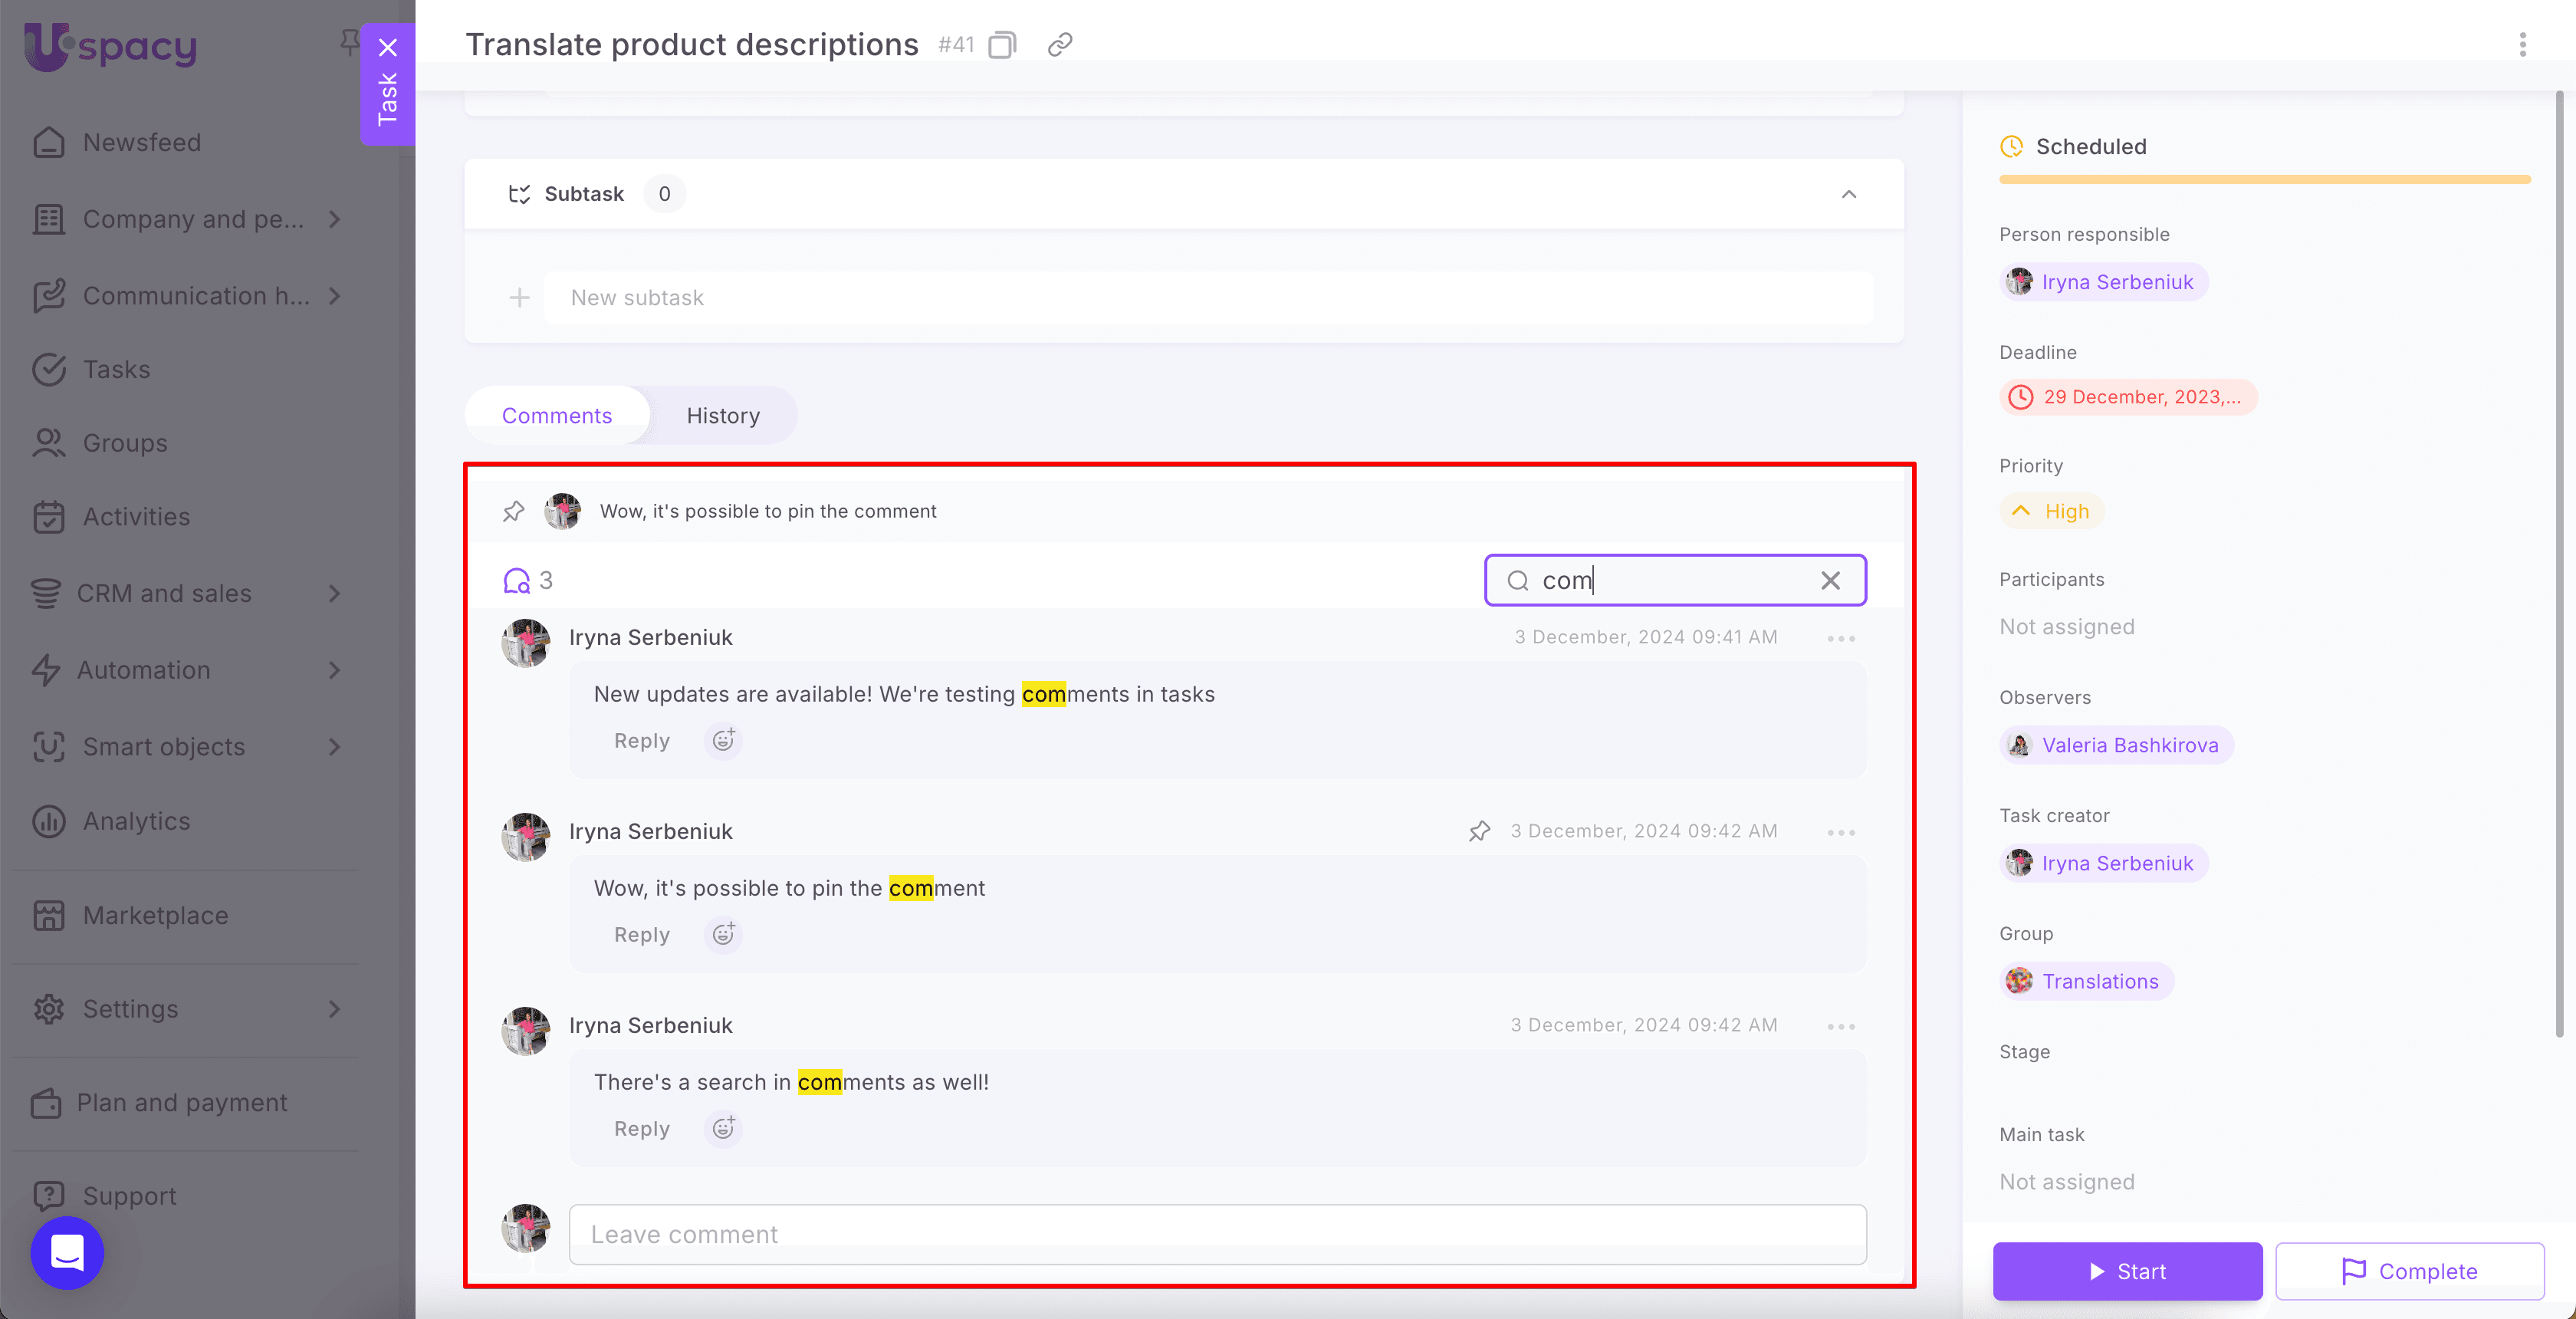This screenshot has height=1319, width=2576.
Task: Unpin the 'Wow, it's possible' comment
Action: point(1479,831)
